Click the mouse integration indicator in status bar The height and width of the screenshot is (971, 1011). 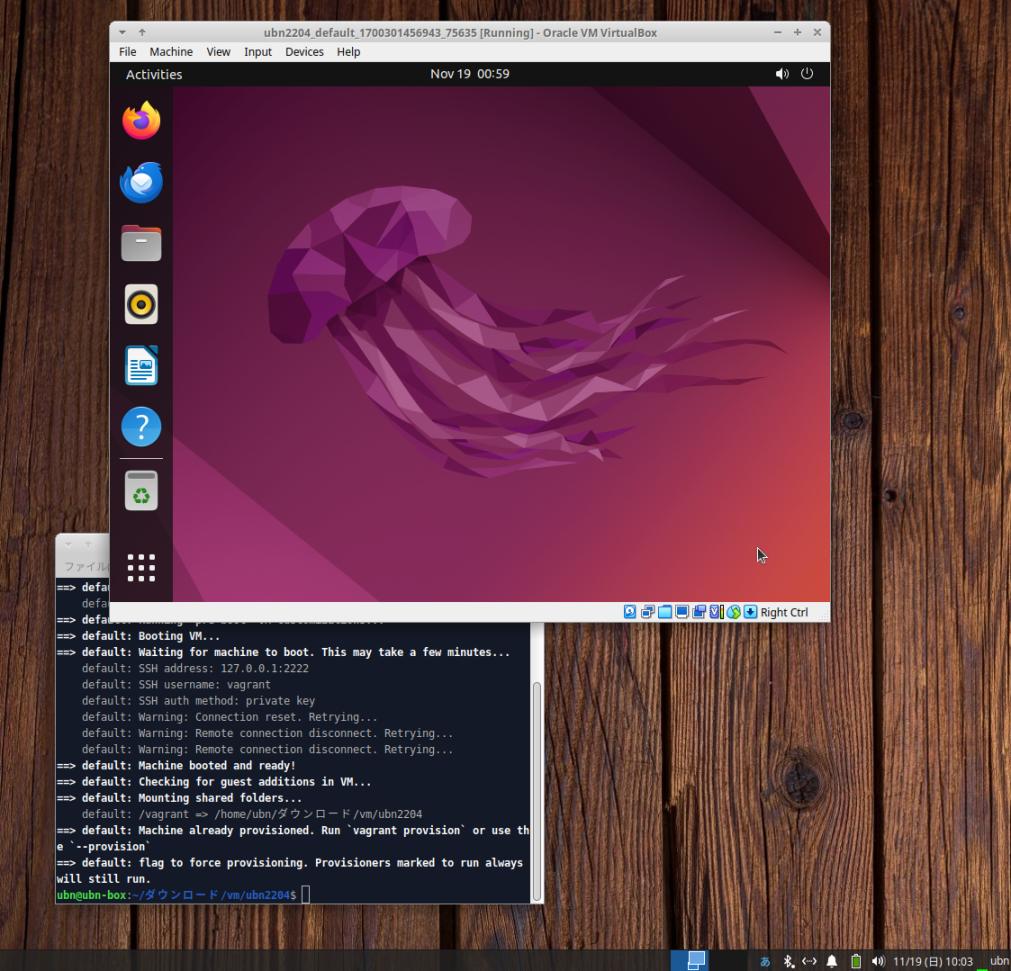733,612
